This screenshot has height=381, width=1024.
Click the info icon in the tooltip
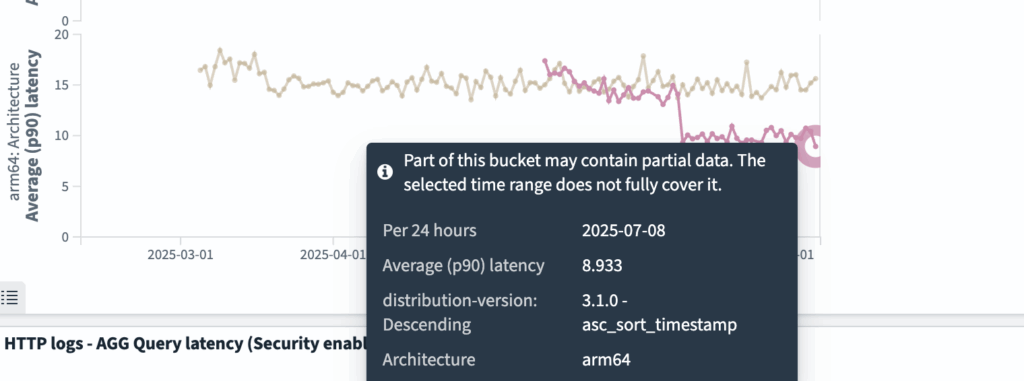click(385, 172)
